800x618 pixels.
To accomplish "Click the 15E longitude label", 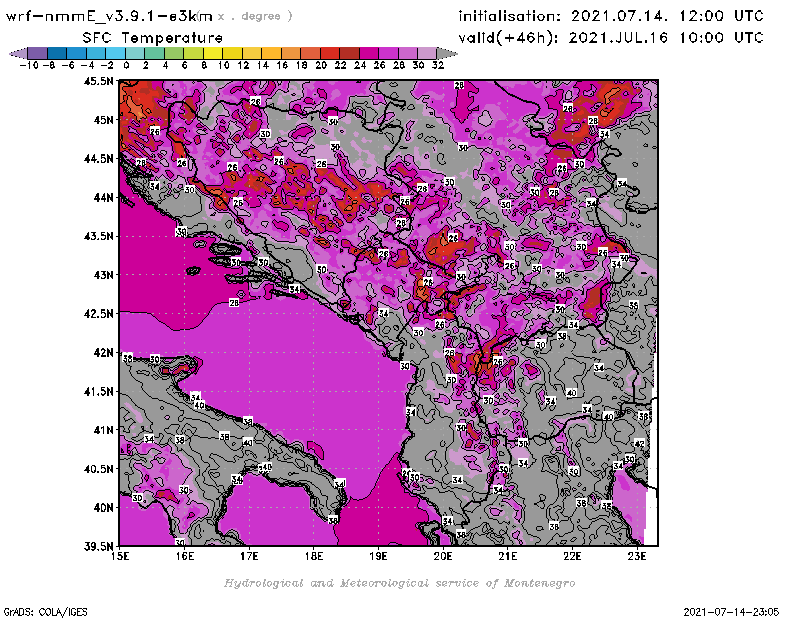I will [120, 556].
